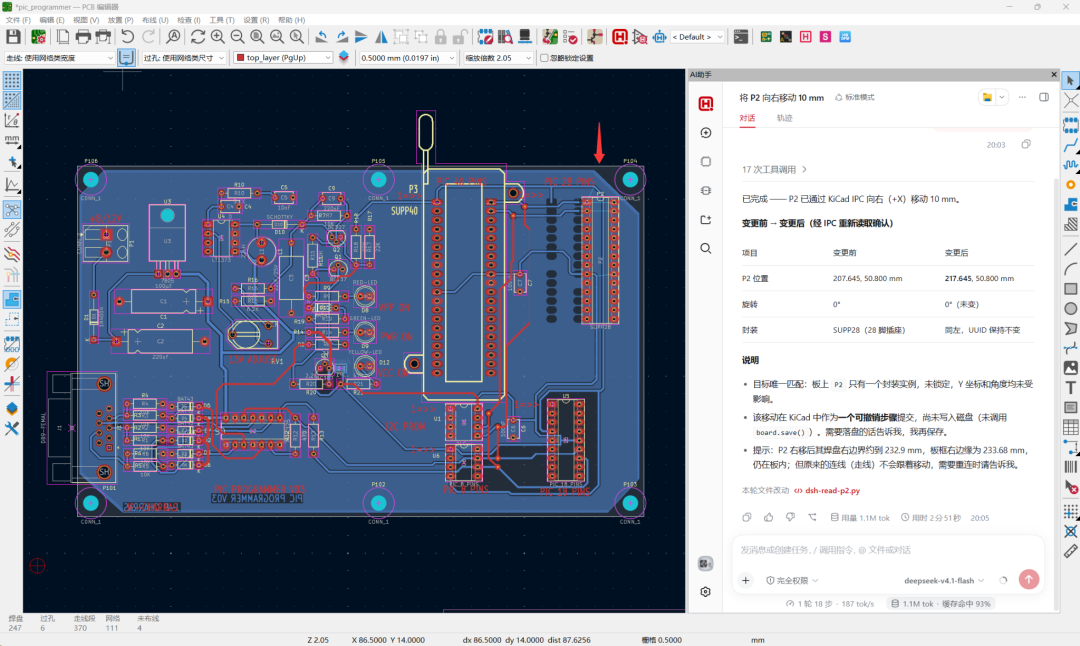Open the find tool (magnifier with A)

[x=173, y=37]
